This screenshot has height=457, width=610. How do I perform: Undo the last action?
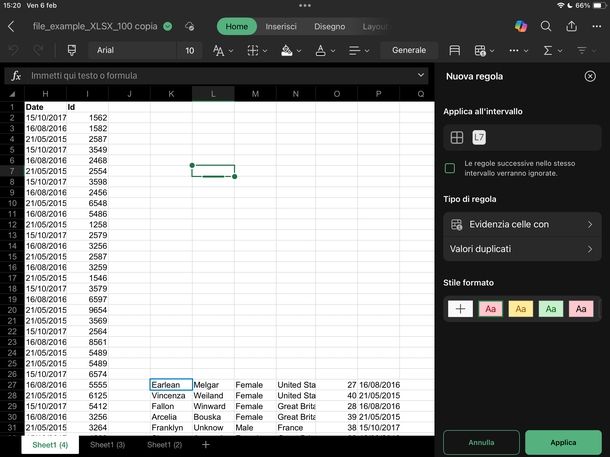pyautogui.click(x=14, y=50)
